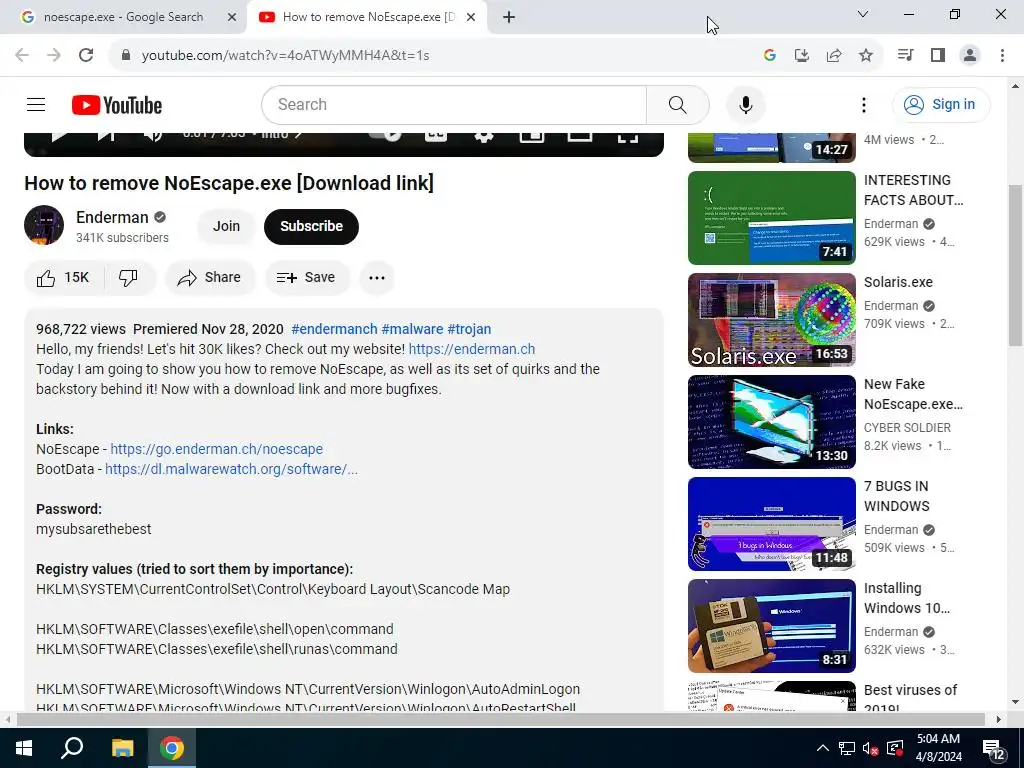
Task: Click the horizontal scrollbar at page bottom
Action: pos(500,719)
